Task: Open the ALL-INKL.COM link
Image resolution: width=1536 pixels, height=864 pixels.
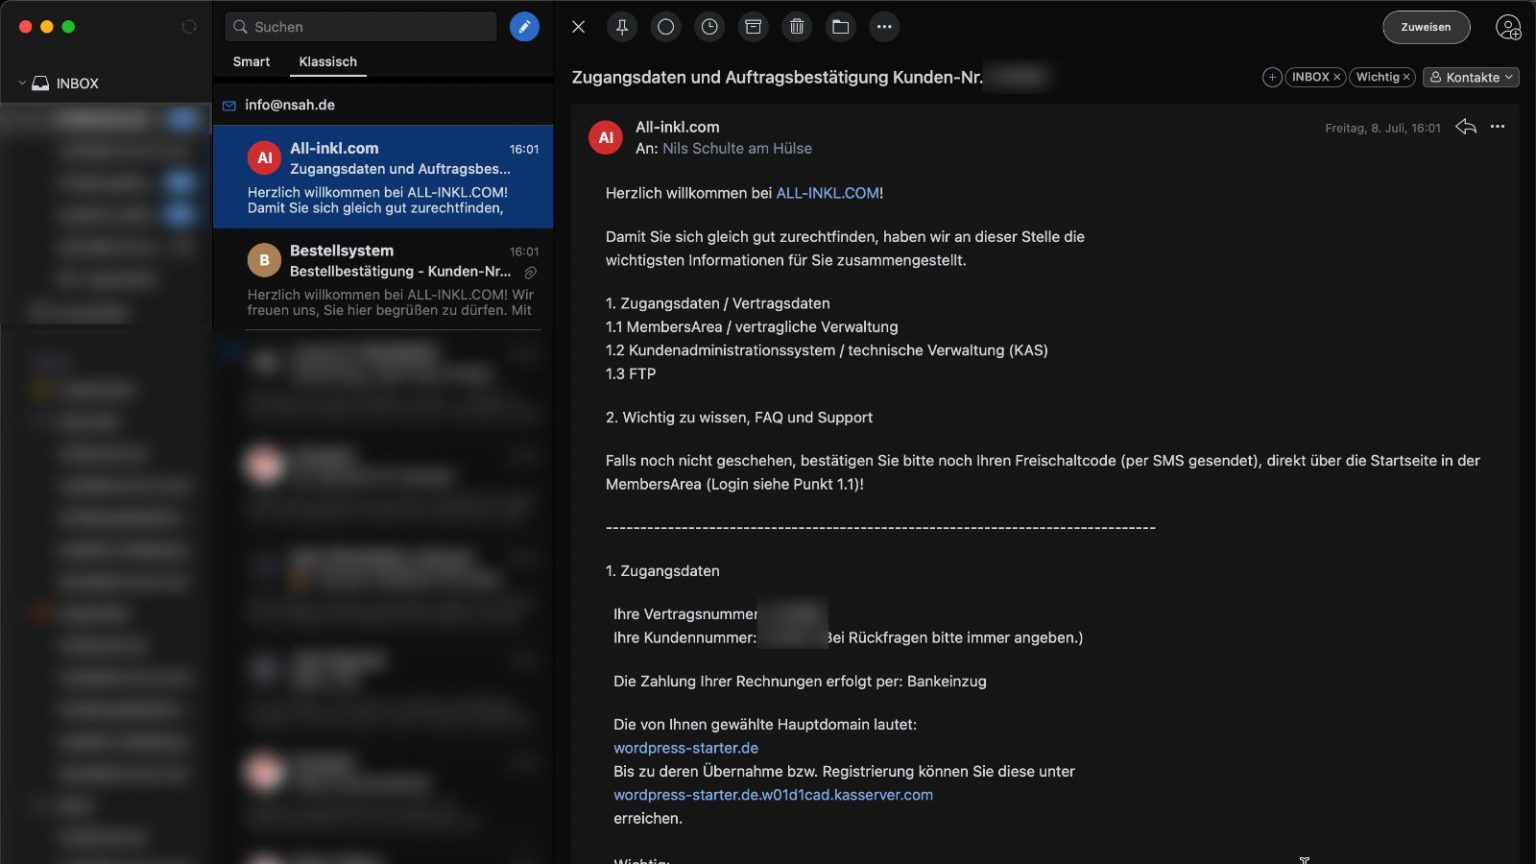Action: pyautogui.click(x=827, y=192)
